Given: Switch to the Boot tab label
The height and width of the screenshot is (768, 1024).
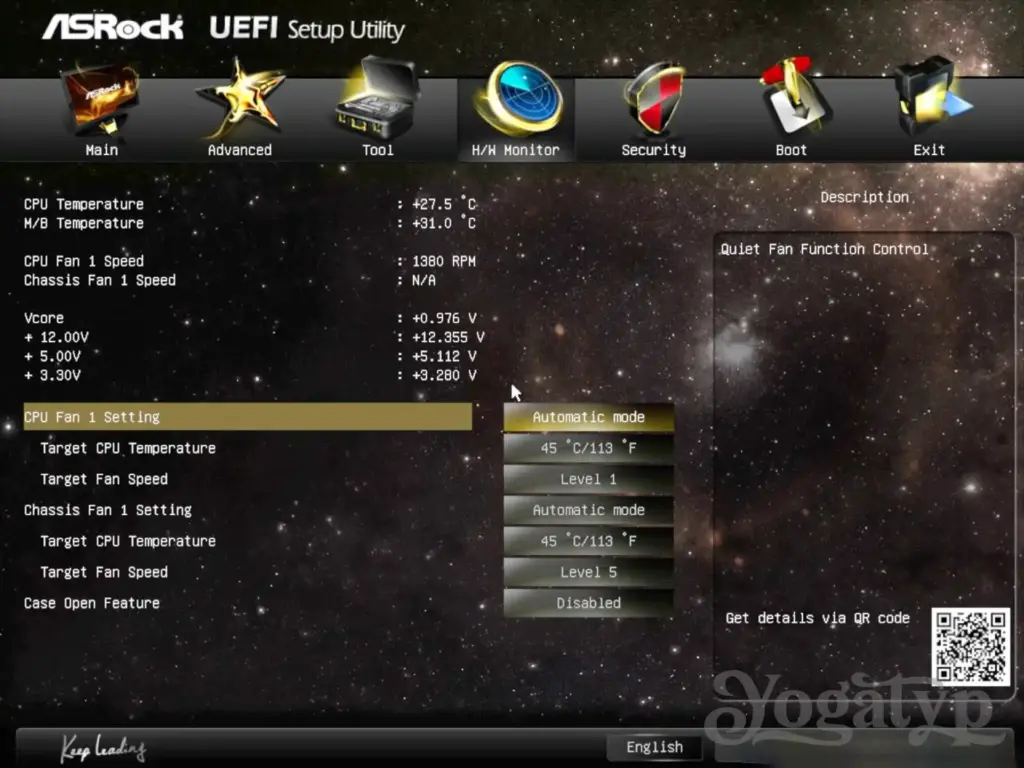Looking at the screenshot, I should coord(792,150).
